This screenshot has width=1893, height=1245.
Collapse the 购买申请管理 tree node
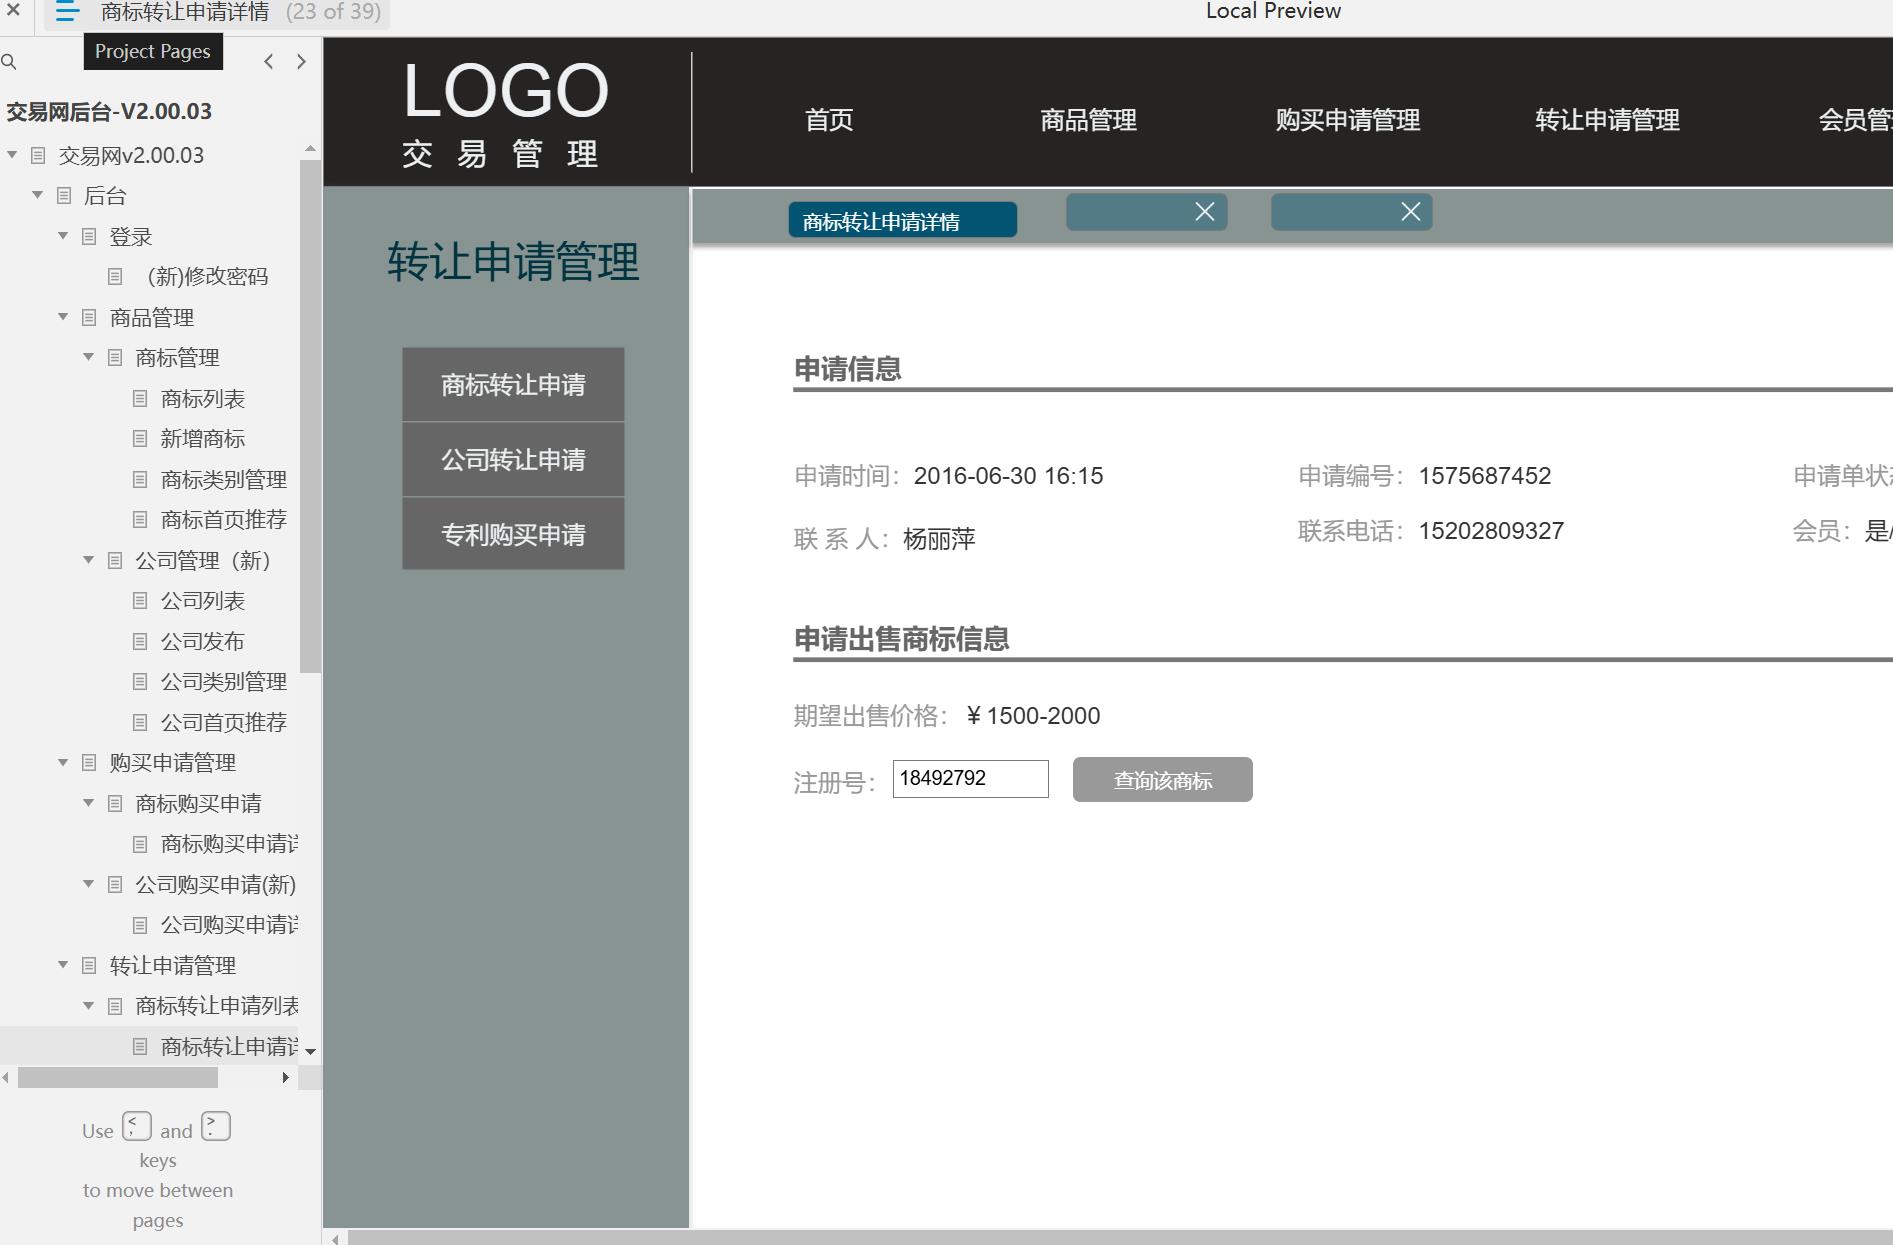(x=63, y=762)
